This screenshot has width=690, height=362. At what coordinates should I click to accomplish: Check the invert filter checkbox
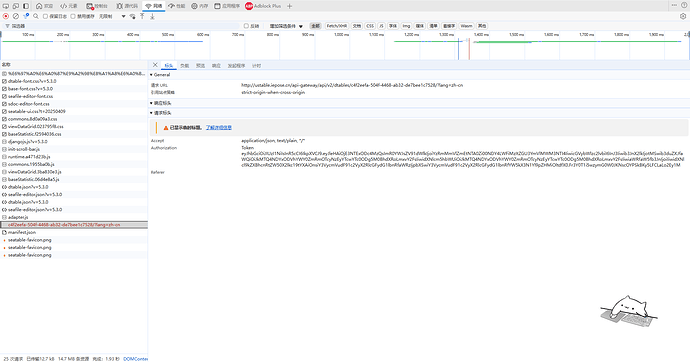[246, 26]
